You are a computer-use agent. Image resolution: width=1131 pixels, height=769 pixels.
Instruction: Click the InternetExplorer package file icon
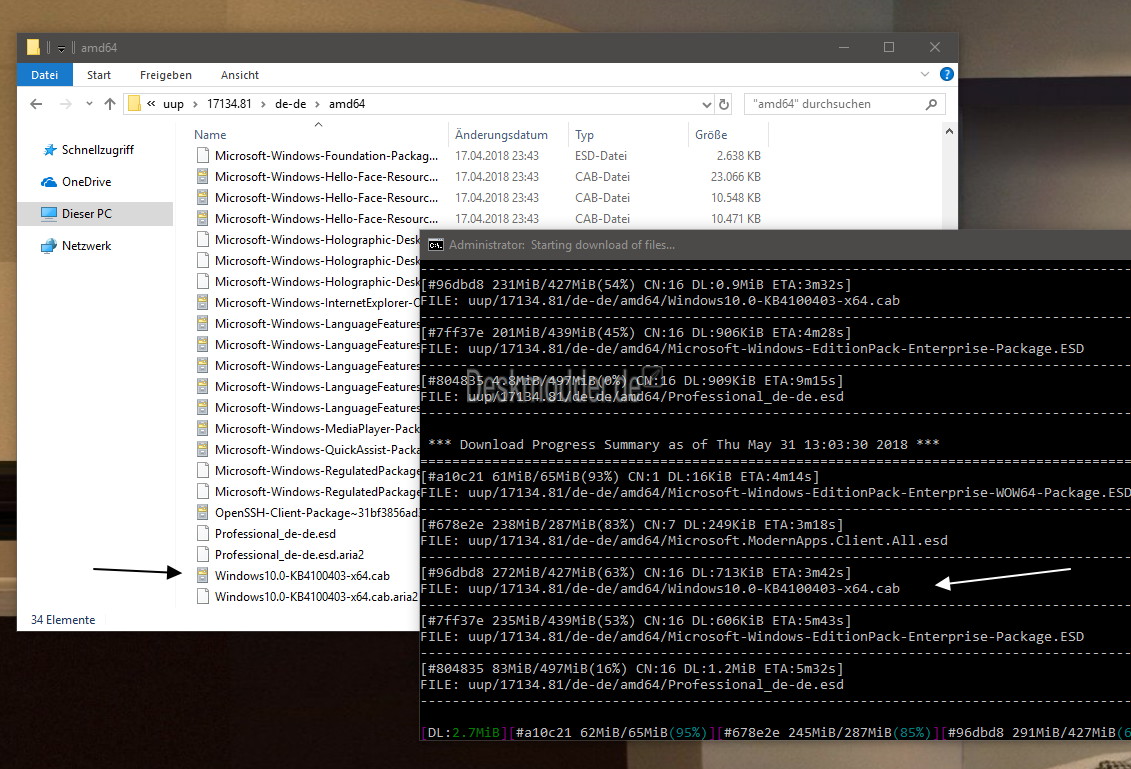click(x=203, y=303)
